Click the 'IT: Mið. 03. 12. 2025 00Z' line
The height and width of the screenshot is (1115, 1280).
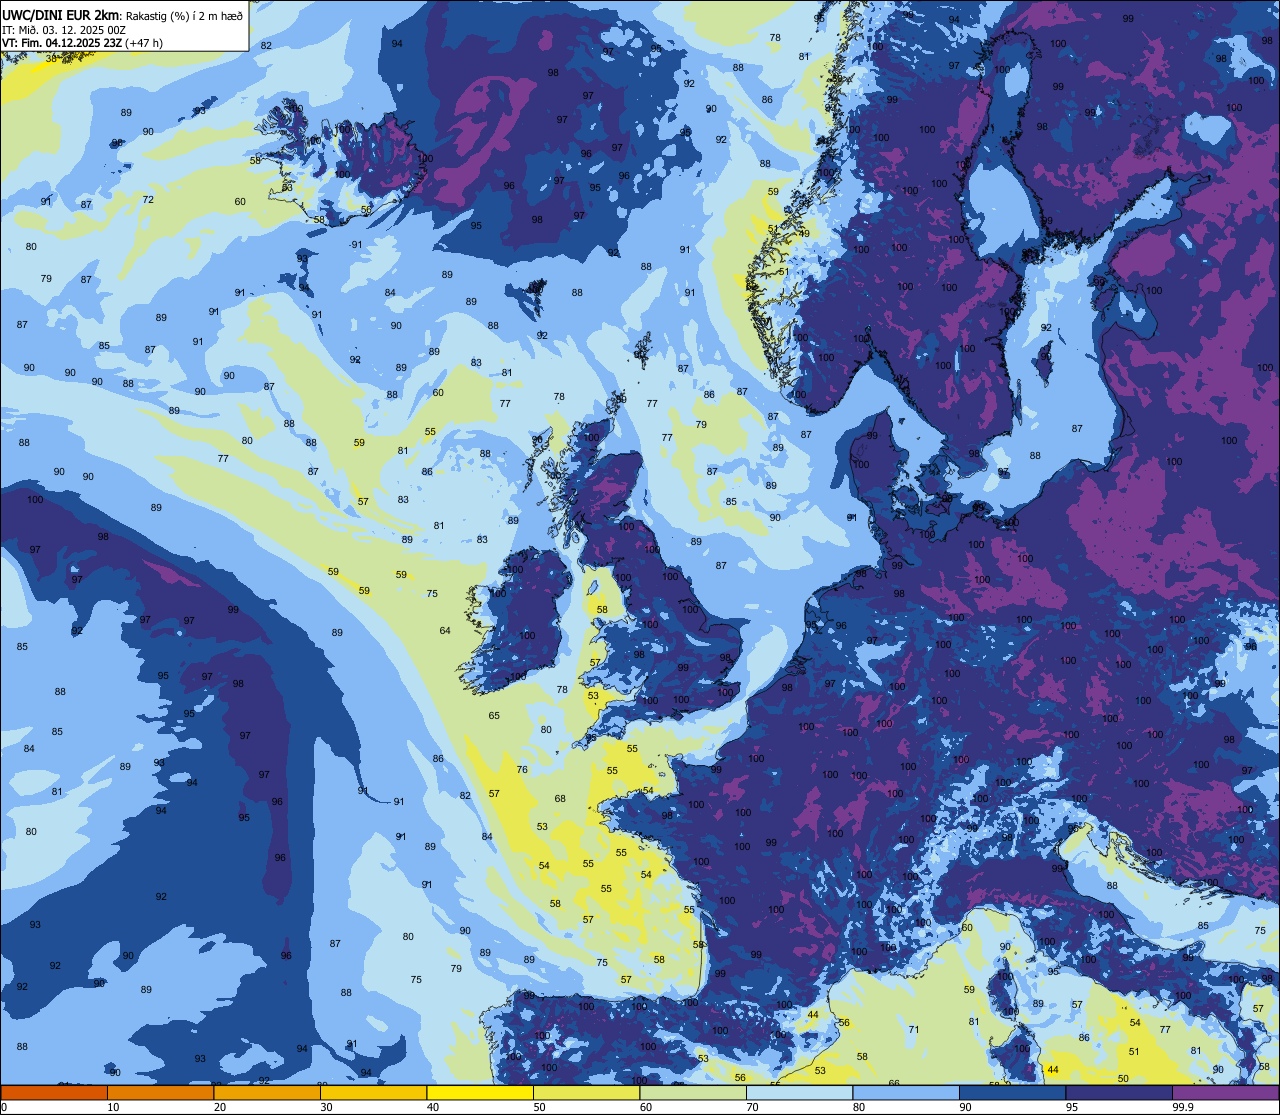63,30
